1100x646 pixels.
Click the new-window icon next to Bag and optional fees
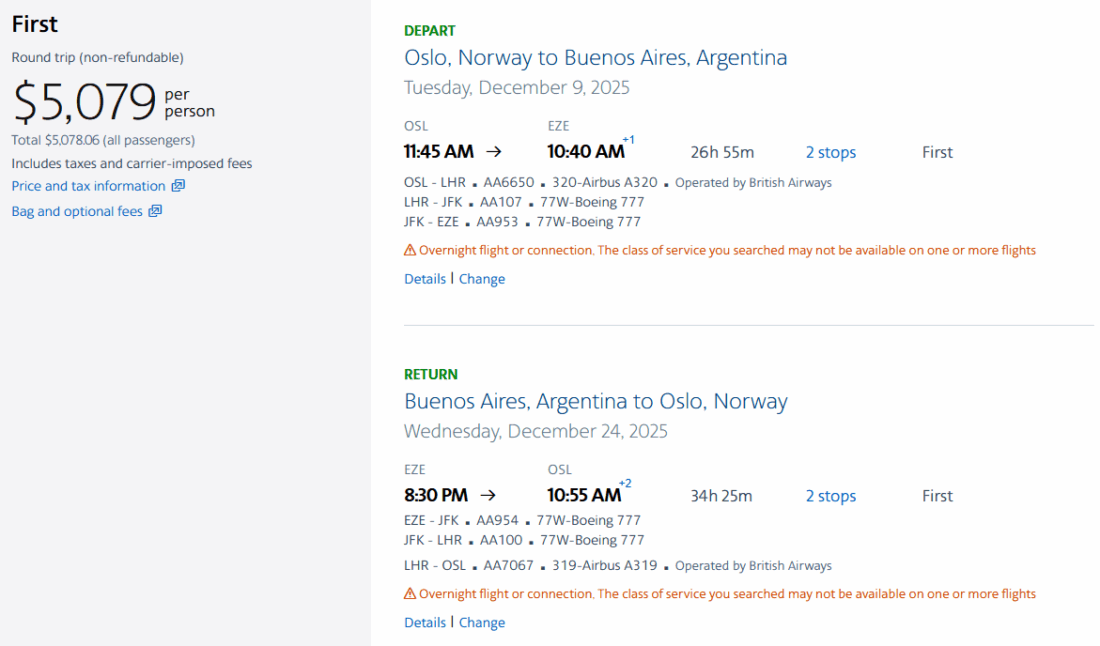tap(155, 211)
